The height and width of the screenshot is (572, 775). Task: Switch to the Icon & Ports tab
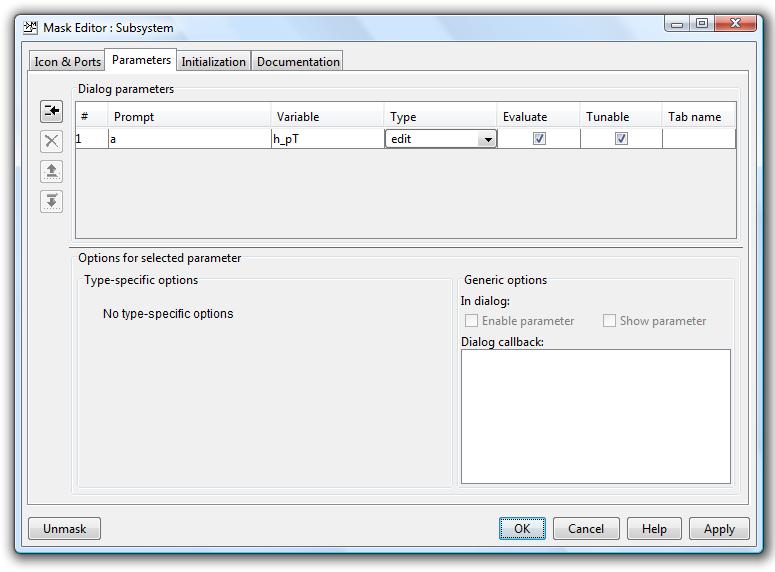point(67,62)
